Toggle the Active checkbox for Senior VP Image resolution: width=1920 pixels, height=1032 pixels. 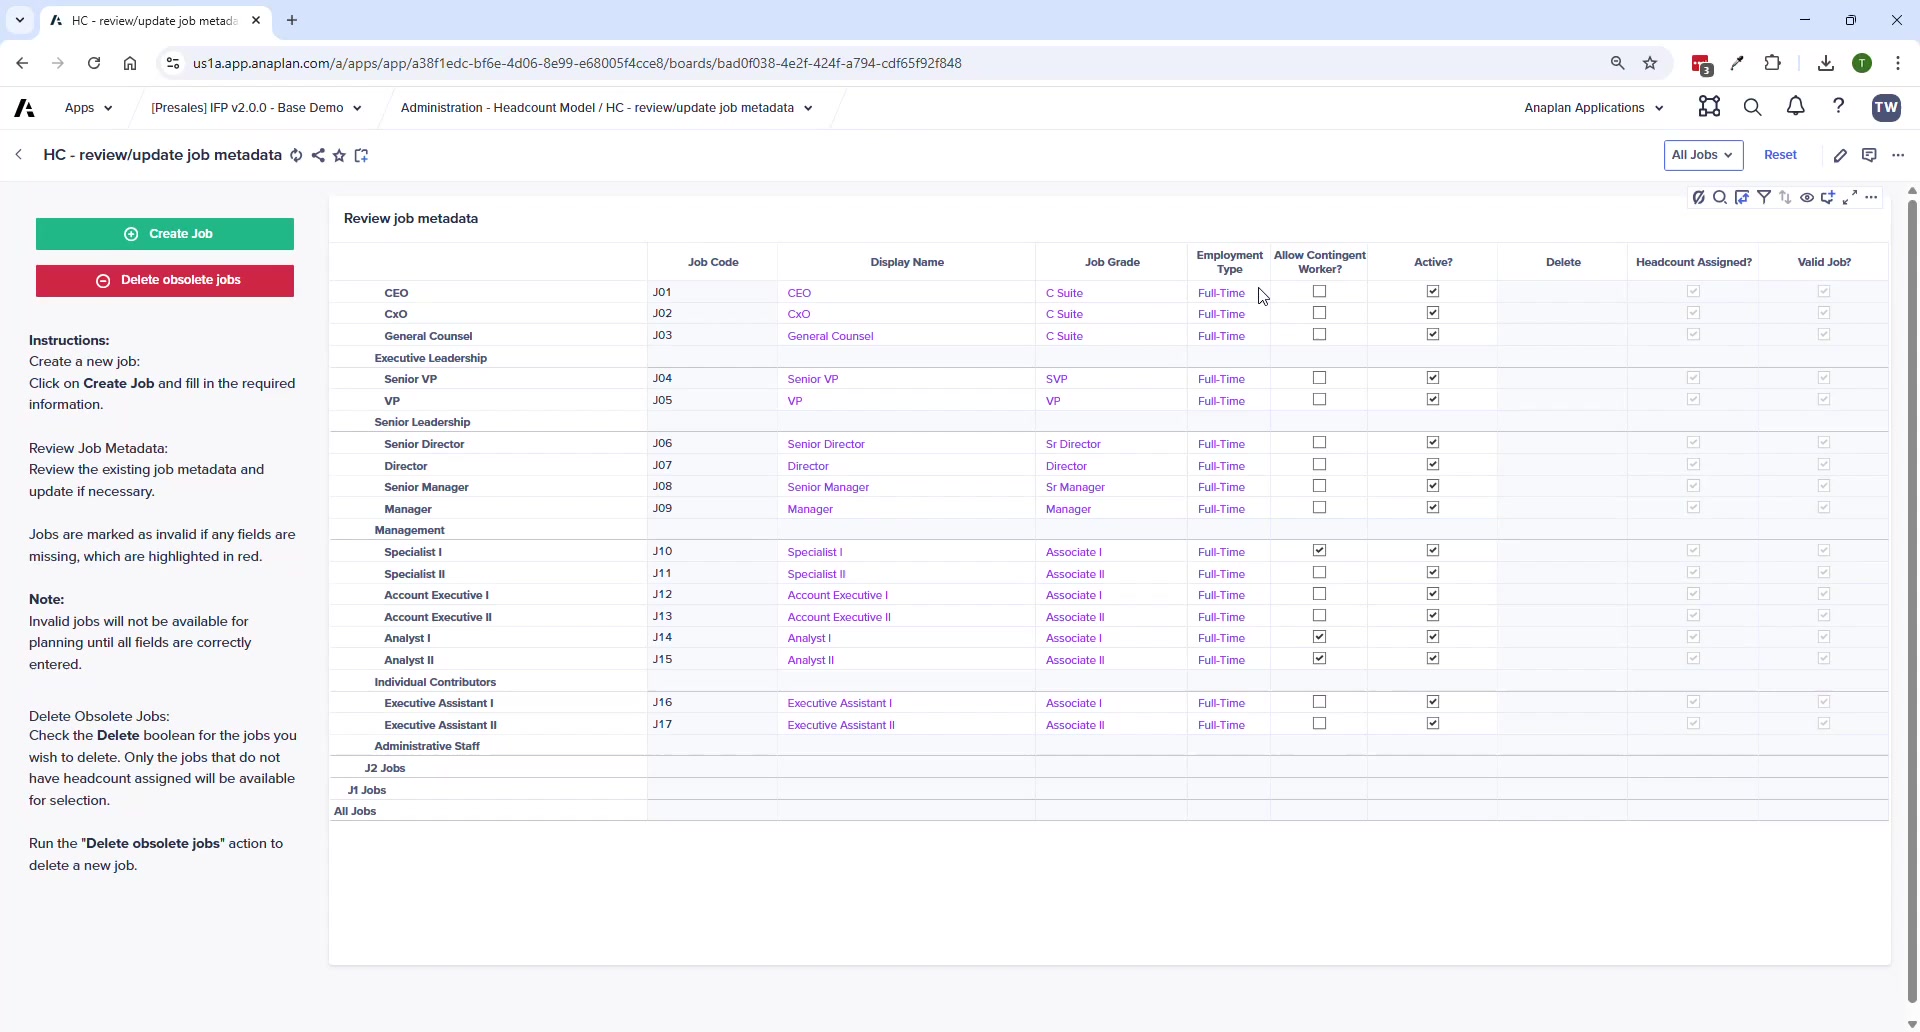pyautogui.click(x=1432, y=378)
